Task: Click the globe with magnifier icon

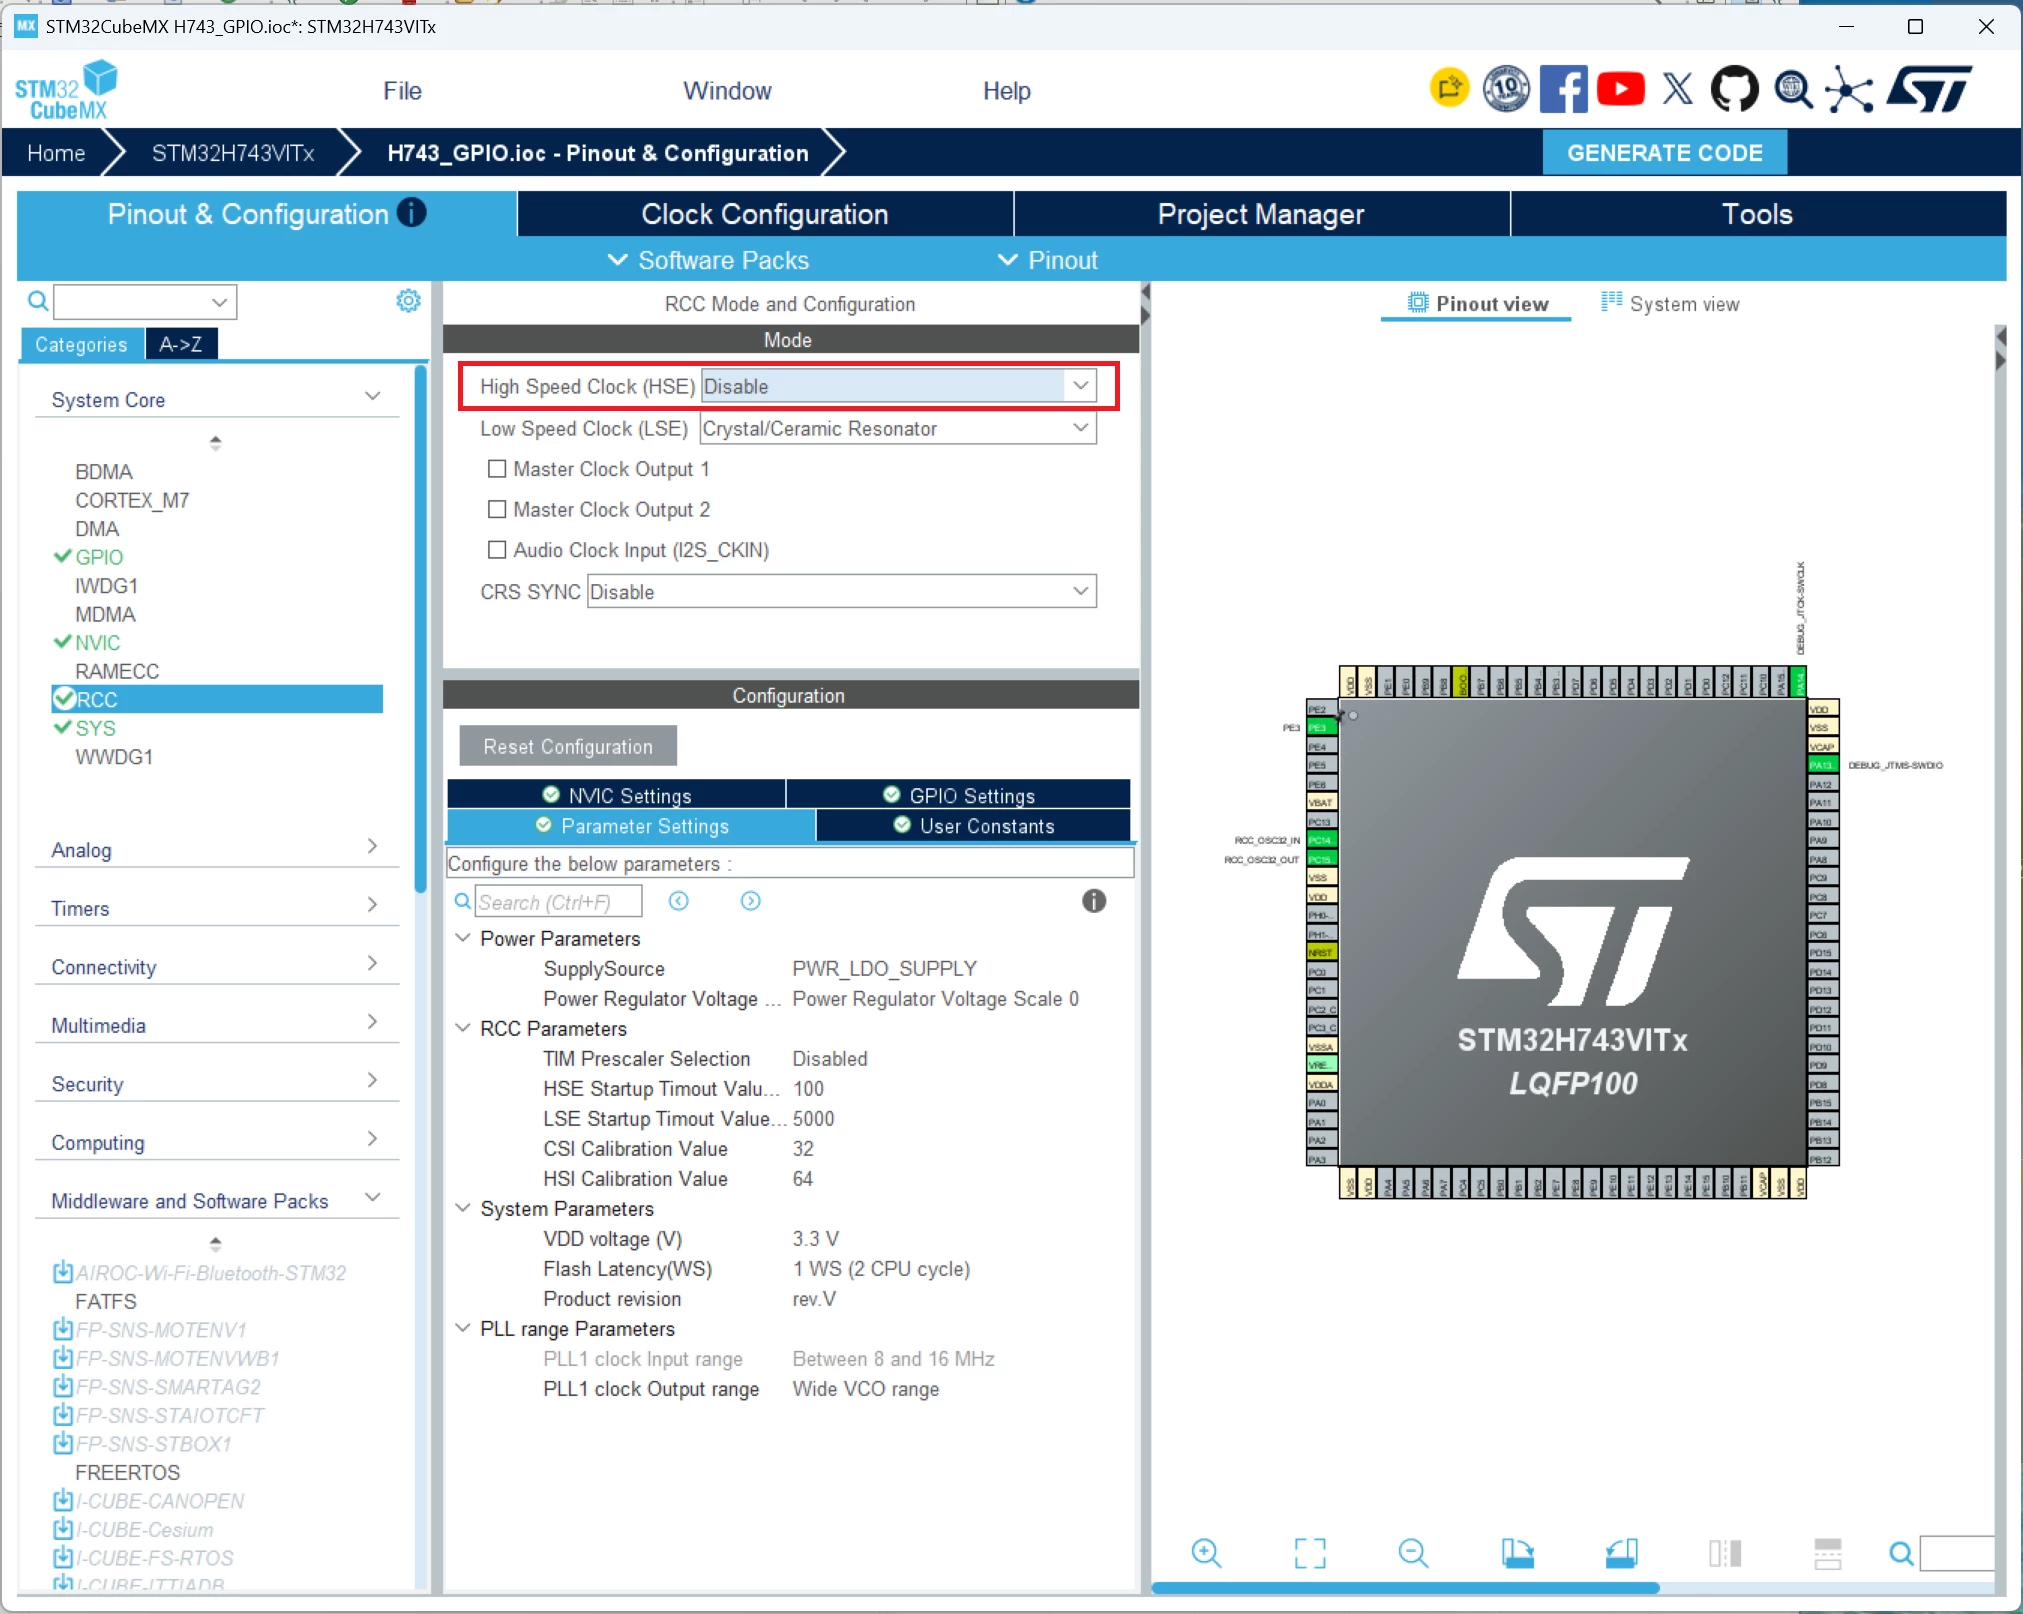Action: tap(1793, 89)
